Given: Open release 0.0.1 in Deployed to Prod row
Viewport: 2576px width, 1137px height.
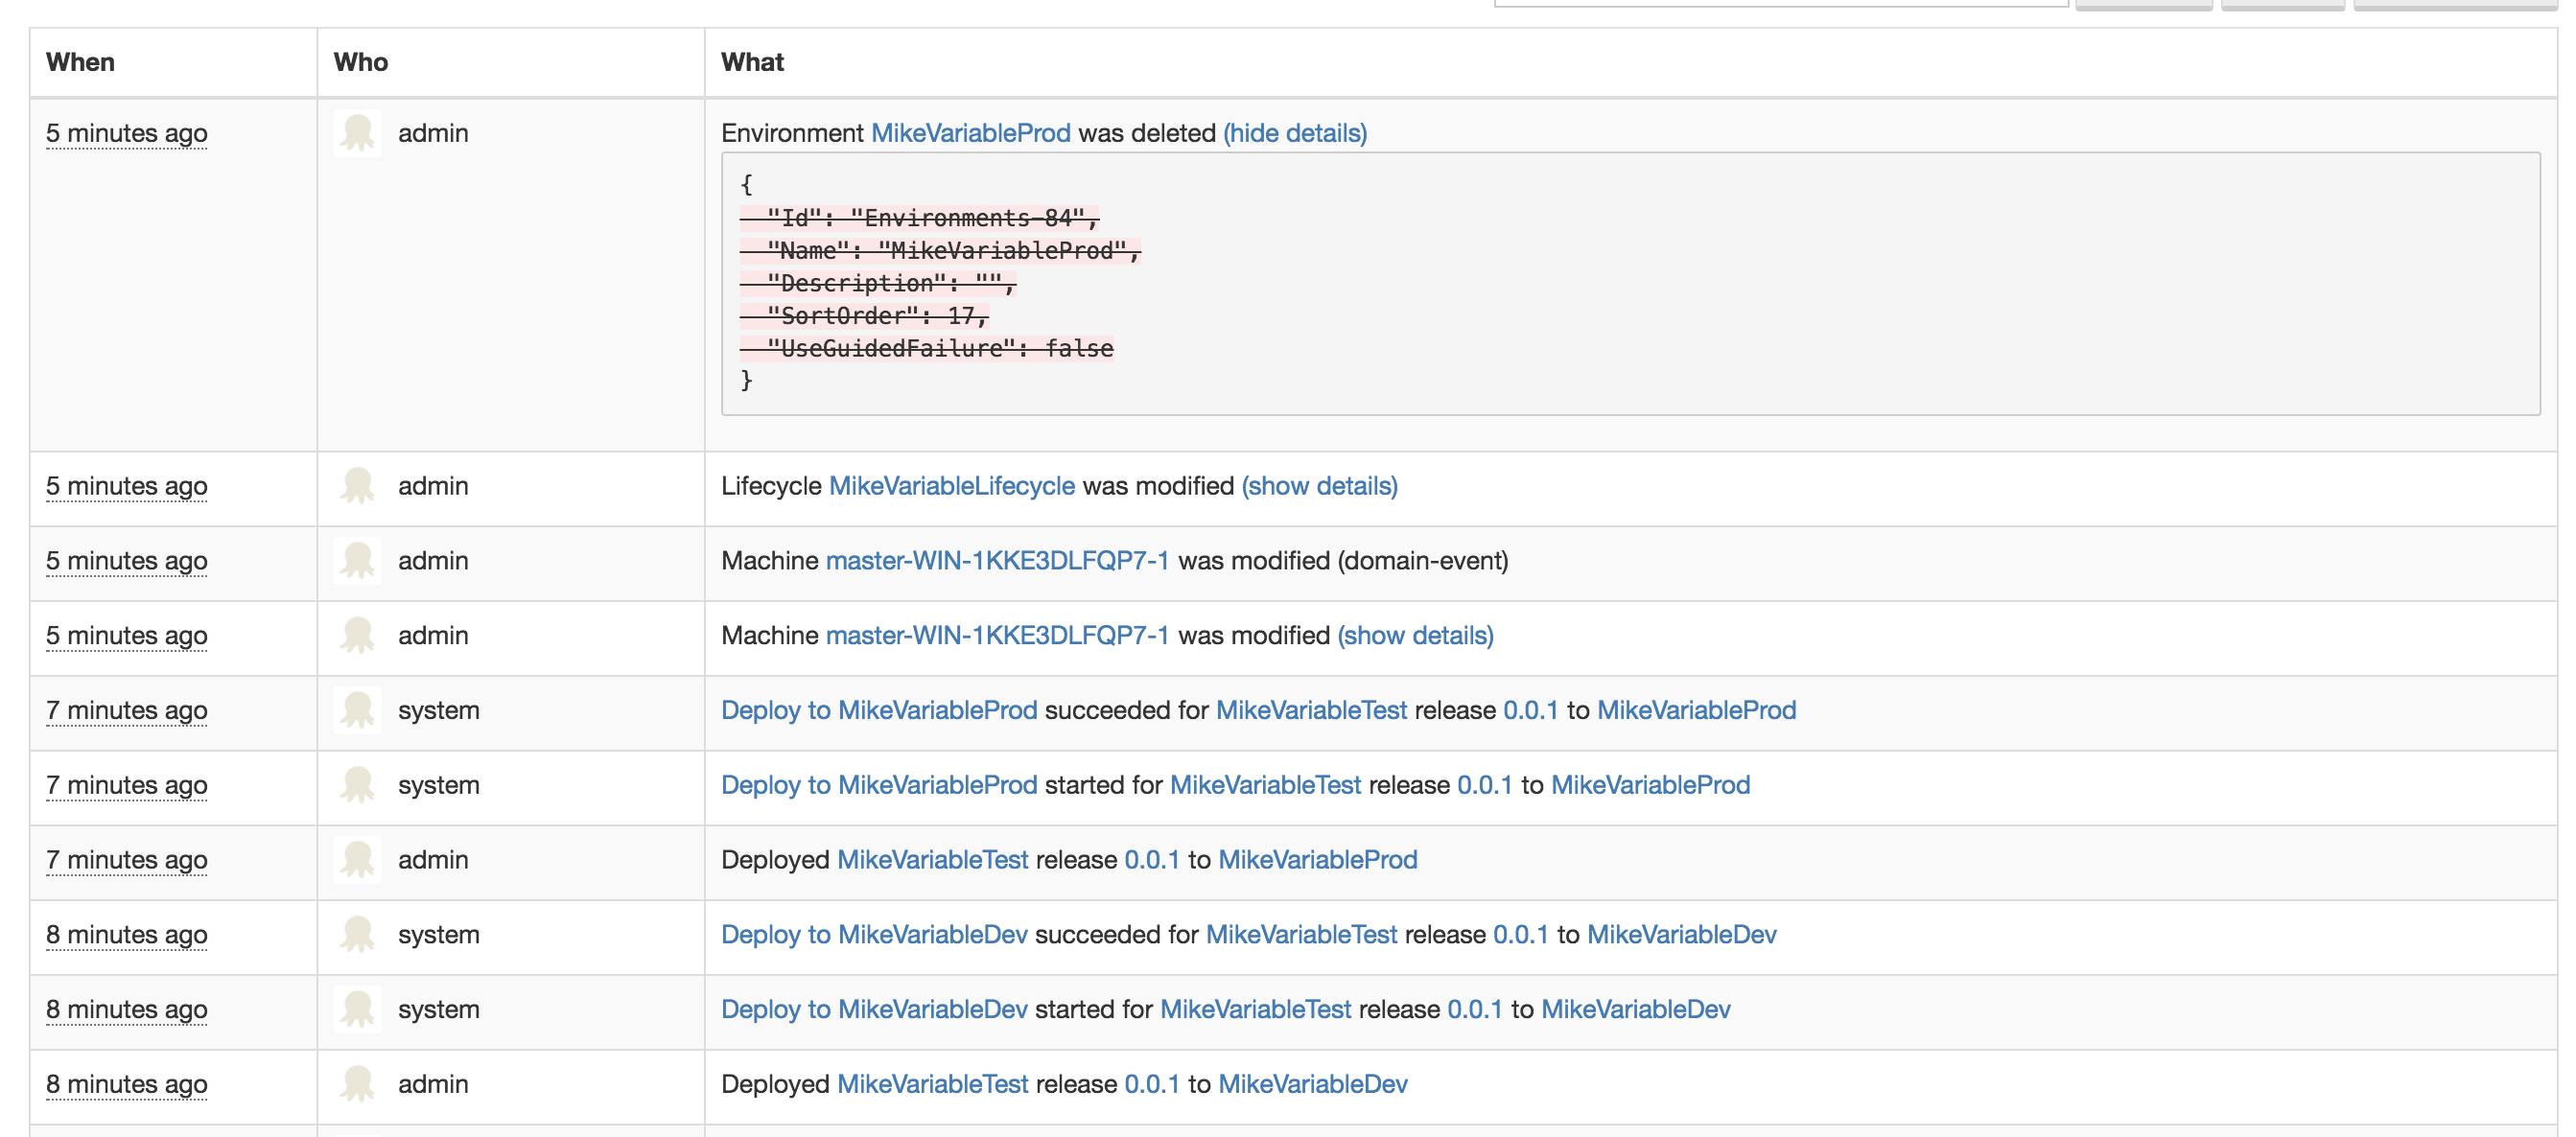Looking at the screenshot, I should (x=1151, y=860).
